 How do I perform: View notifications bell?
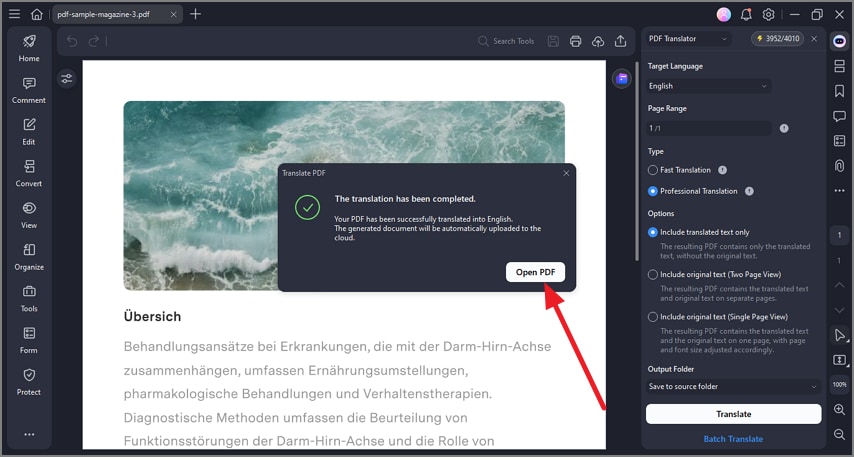click(746, 15)
